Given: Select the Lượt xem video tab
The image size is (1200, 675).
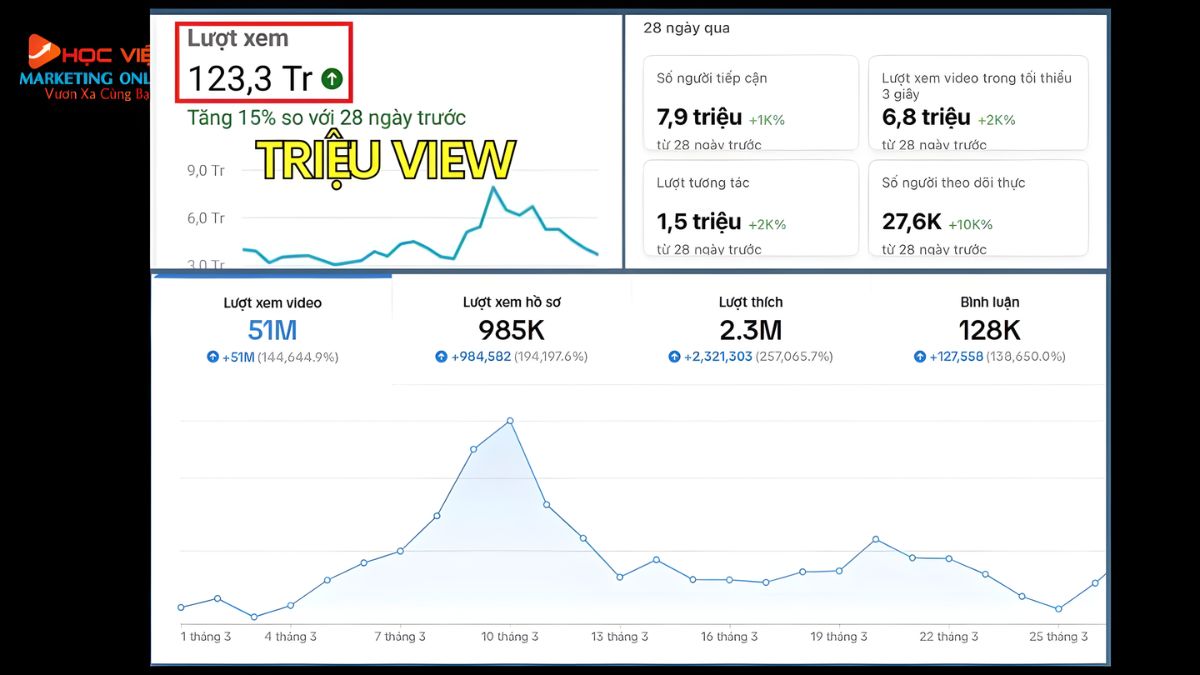Looking at the screenshot, I should coord(272,327).
